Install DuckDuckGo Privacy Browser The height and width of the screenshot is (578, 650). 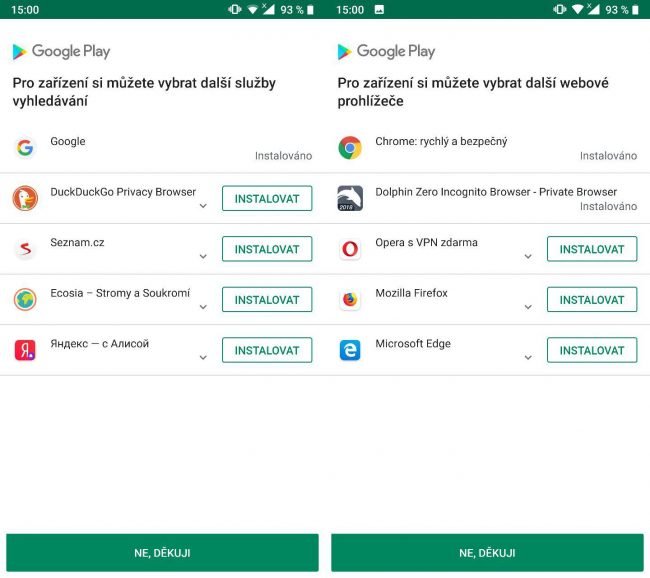coord(267,199)
